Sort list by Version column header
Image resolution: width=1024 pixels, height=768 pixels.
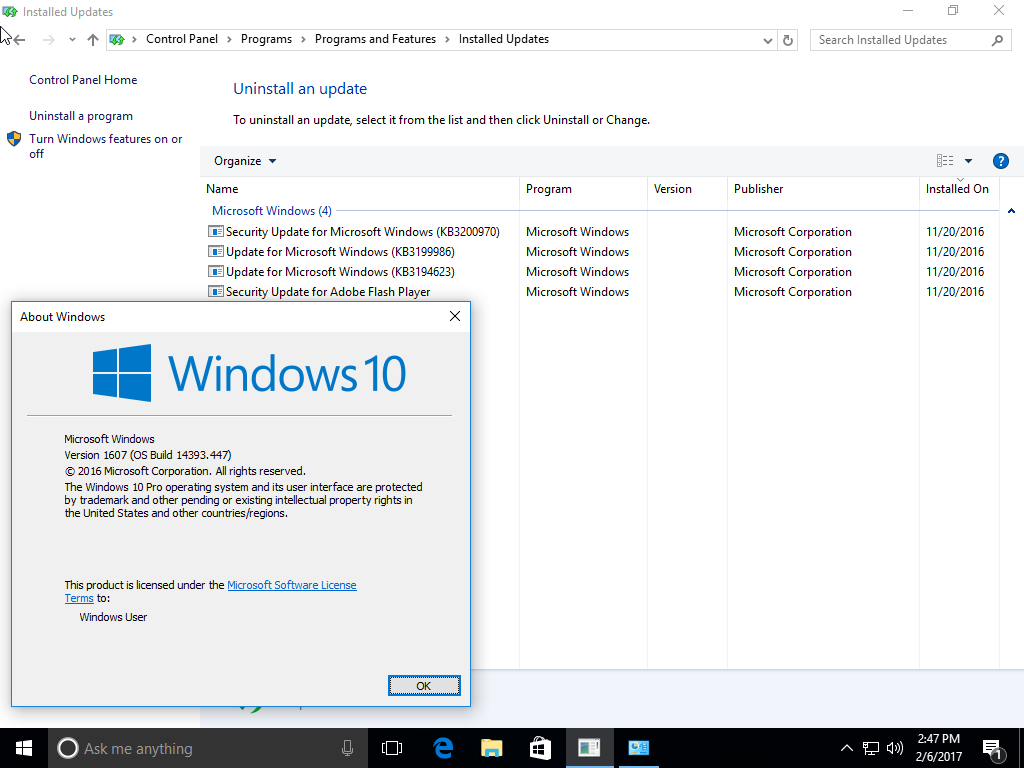tap(687, 189)
